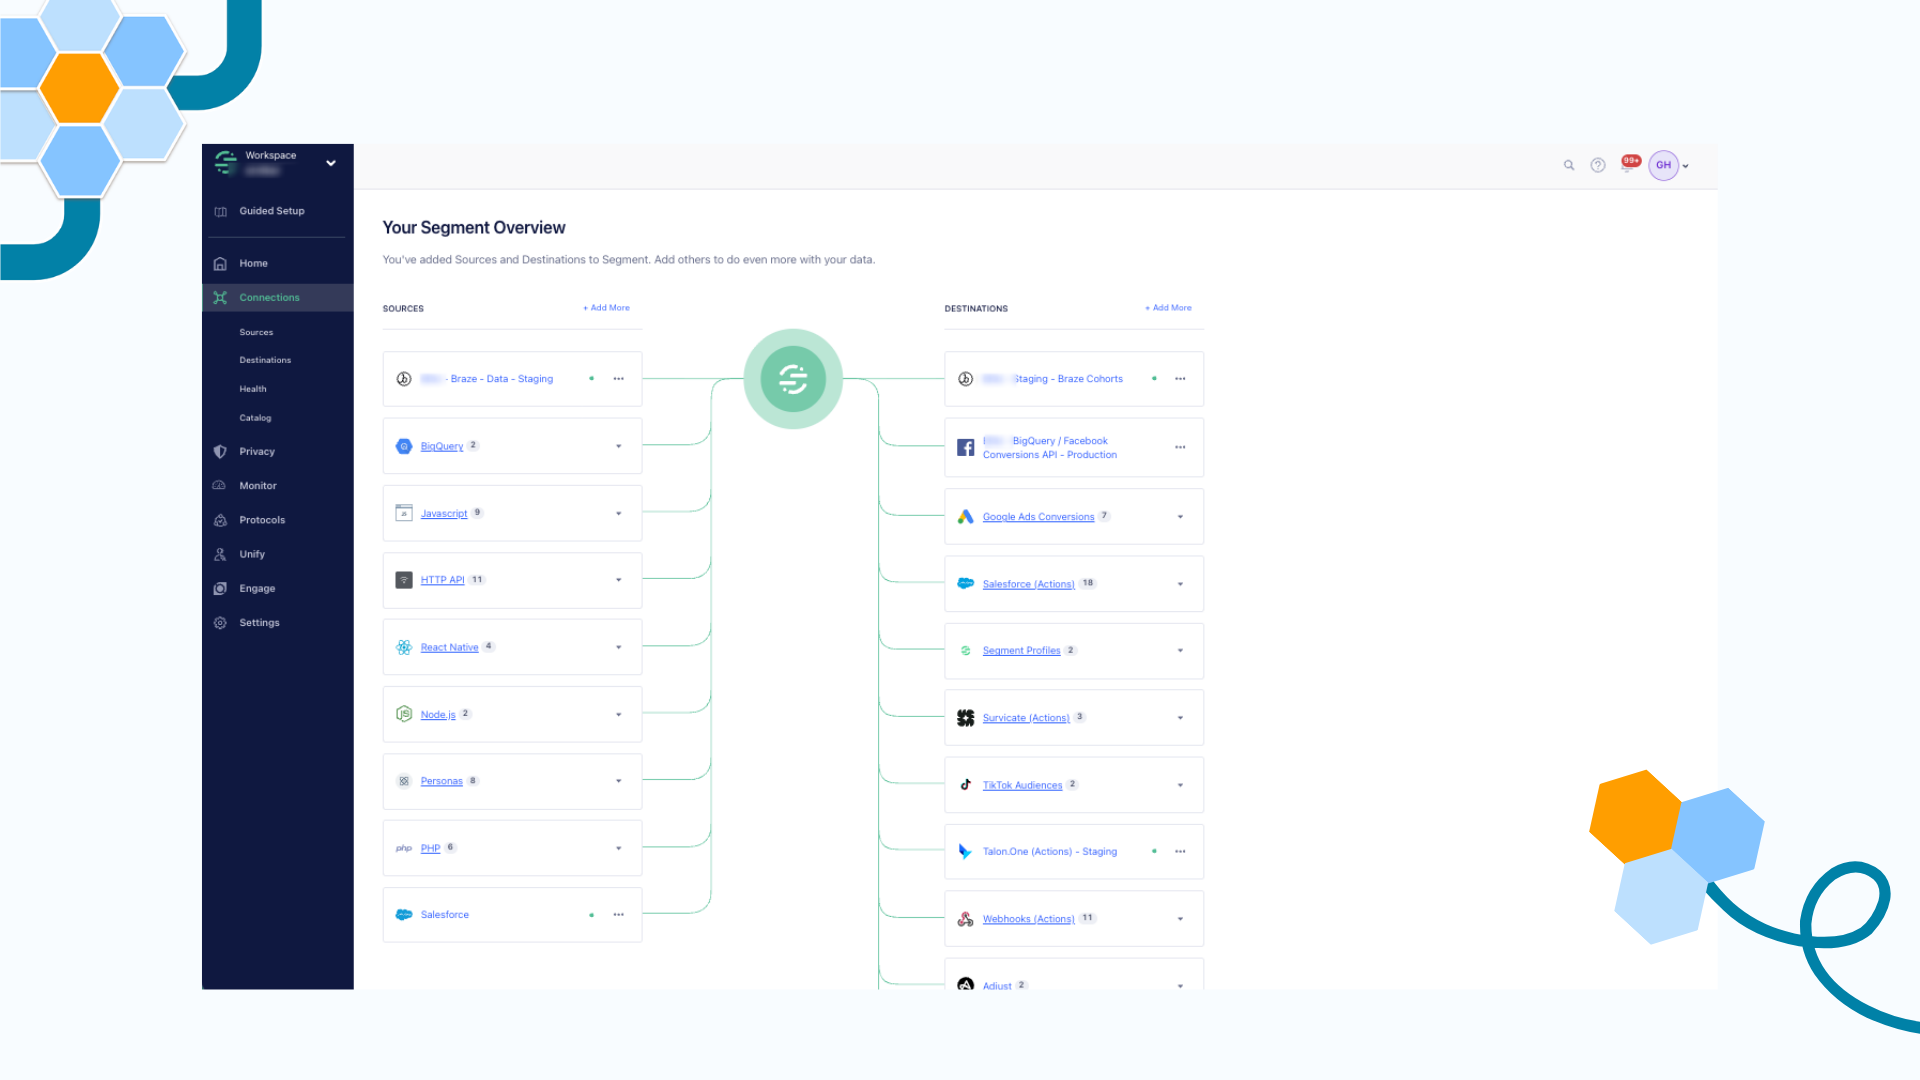
Task: Click the Segment workspace logo in sidebar
Action: click(x=226, y=161)
